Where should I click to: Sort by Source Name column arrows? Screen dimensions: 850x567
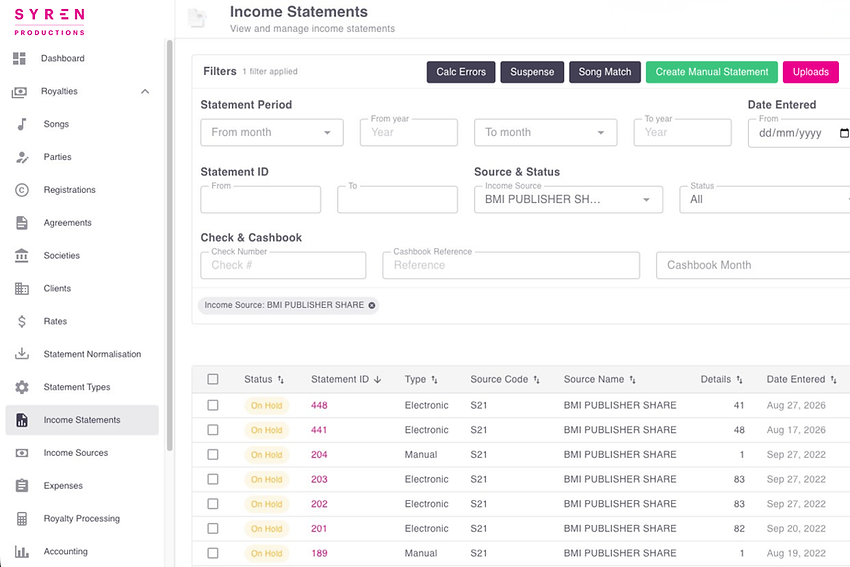pos(632,380)
